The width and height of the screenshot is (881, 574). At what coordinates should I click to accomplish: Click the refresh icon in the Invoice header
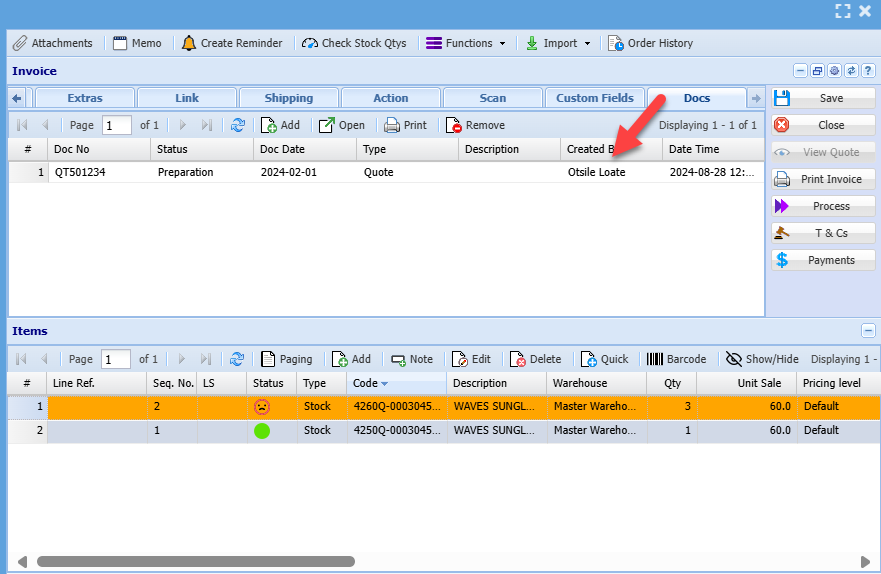pos(851,71)
